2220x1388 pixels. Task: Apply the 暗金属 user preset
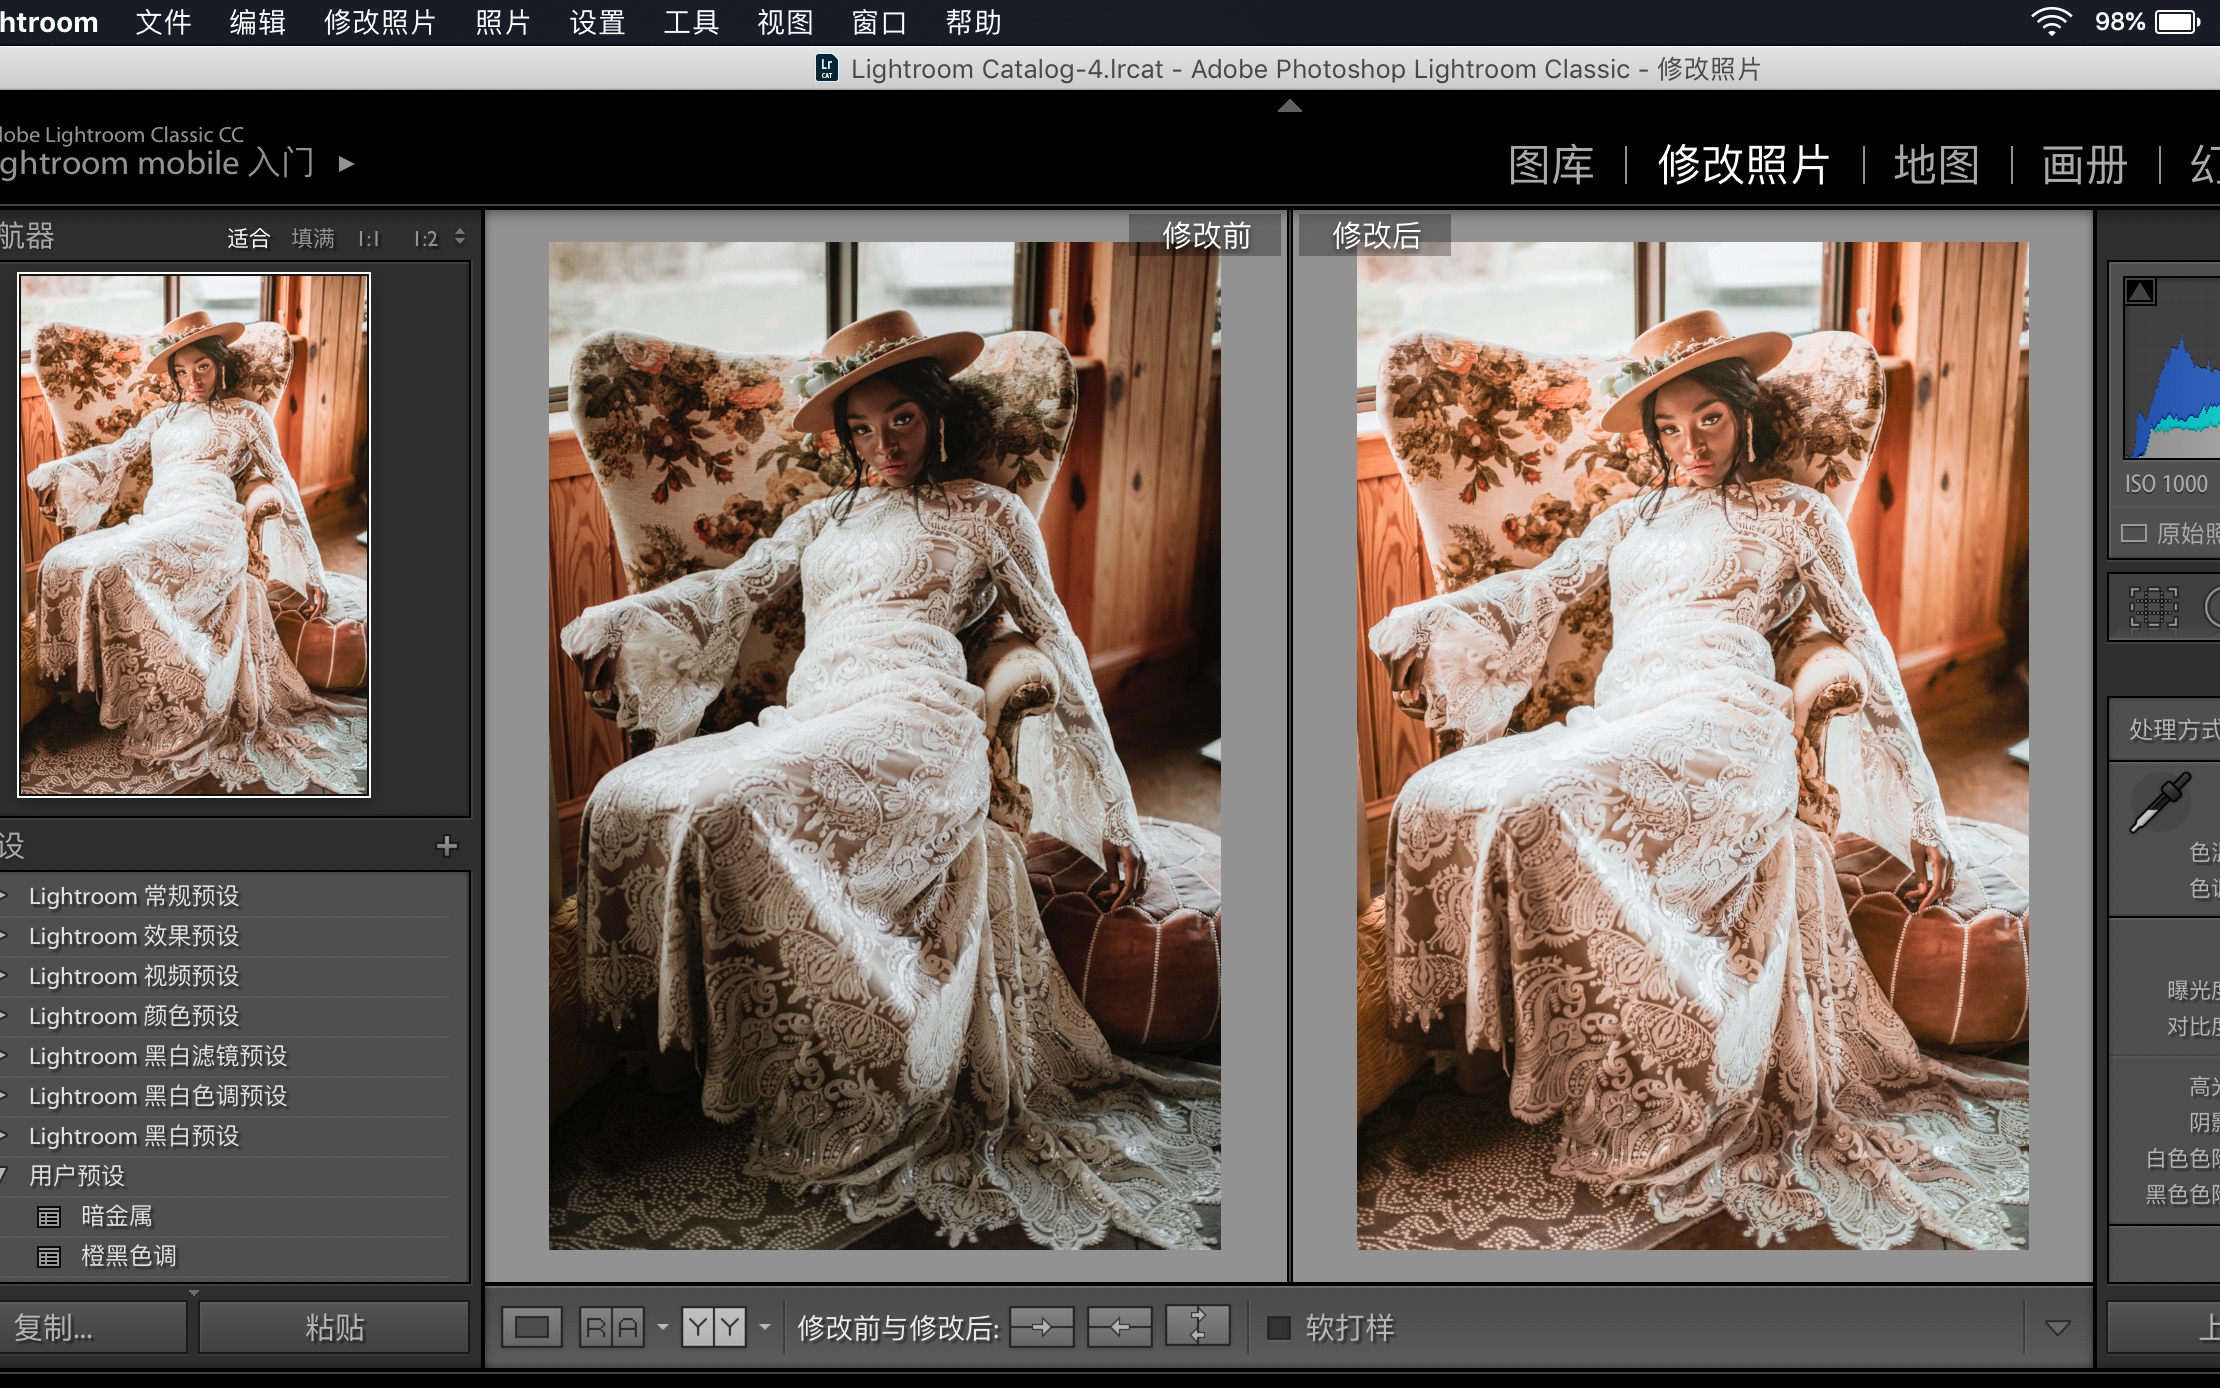(x=117, y=1216)
